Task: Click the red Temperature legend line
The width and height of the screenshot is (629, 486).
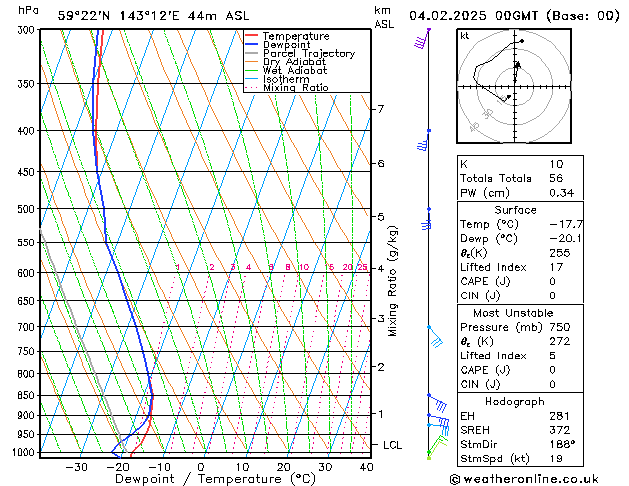Action: pyautogui.click(x=251, y=36)
